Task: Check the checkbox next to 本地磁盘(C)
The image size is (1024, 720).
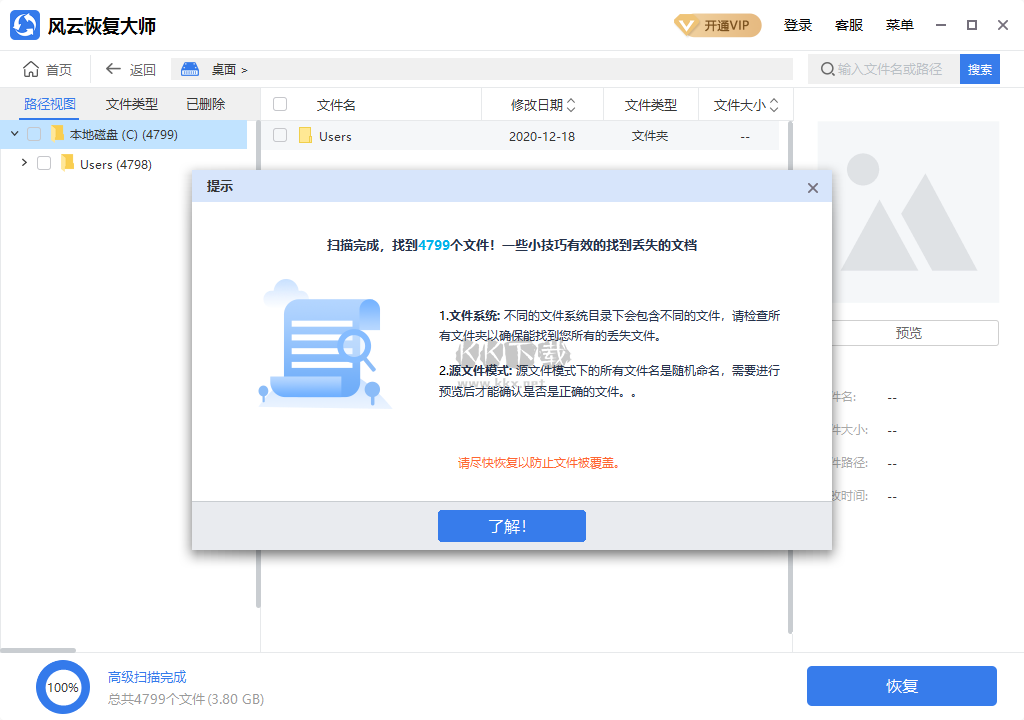Action: pyautogui.click(x=35, y=133)
